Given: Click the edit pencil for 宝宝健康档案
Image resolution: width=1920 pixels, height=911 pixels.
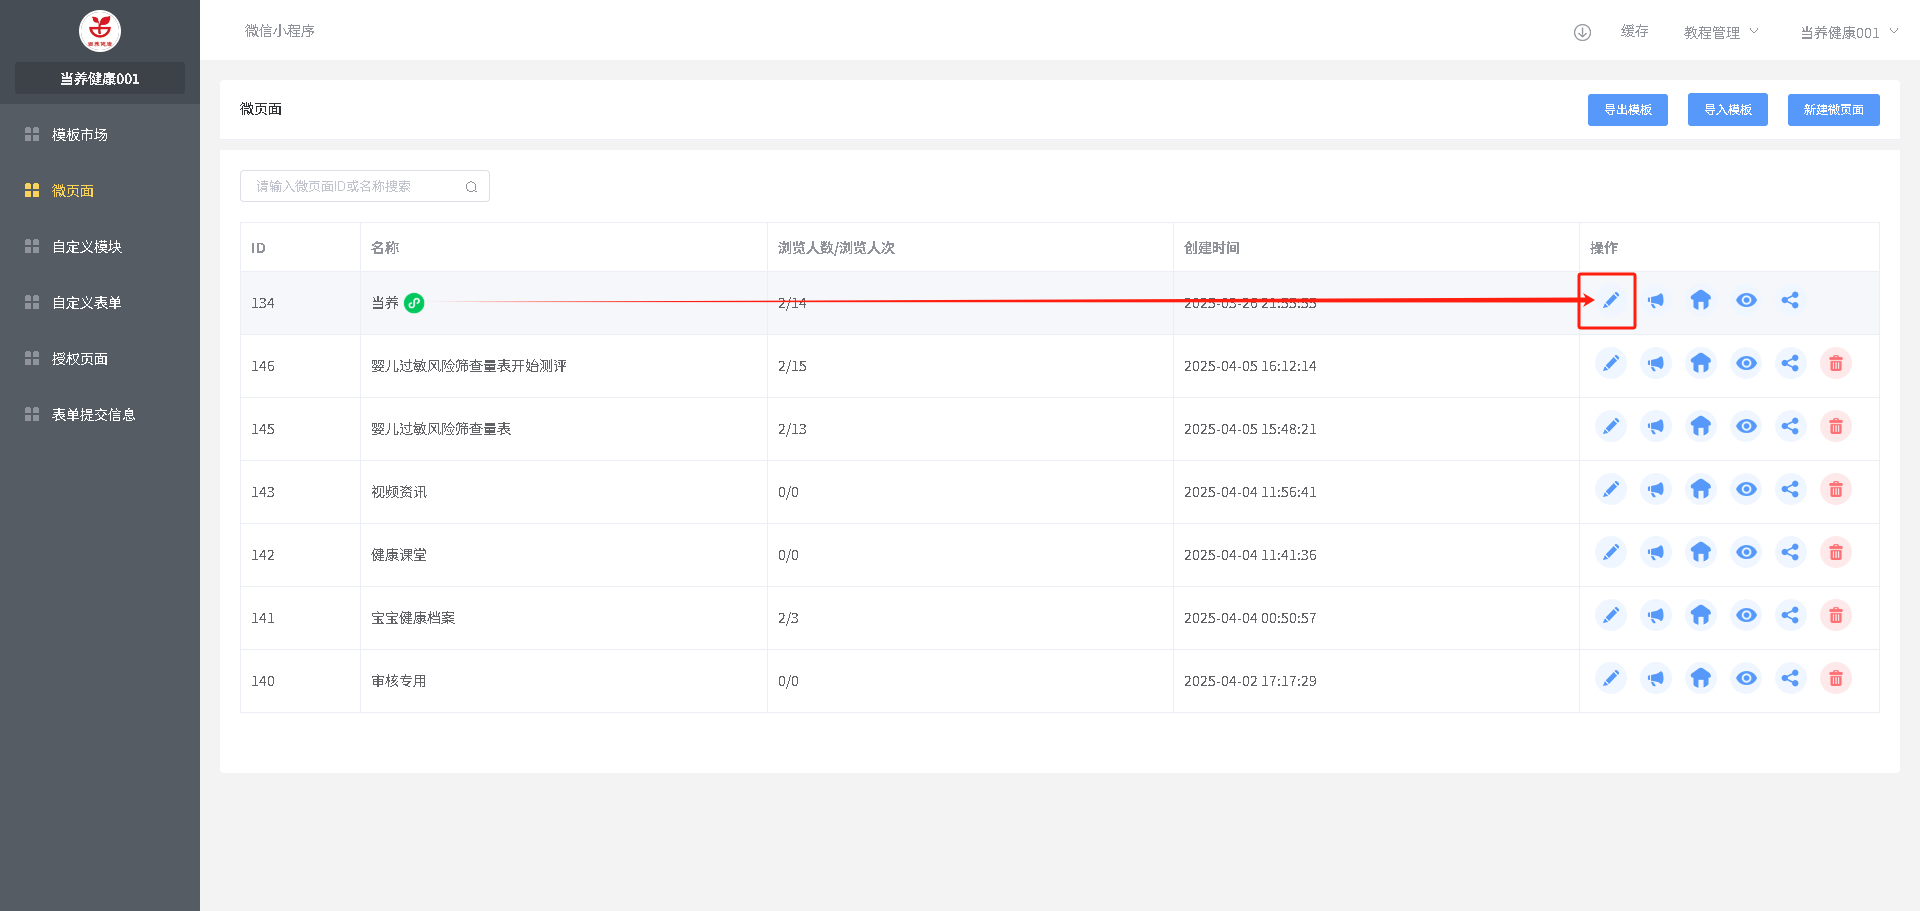Looking at the screenshot, I should tap(1610, 616).
